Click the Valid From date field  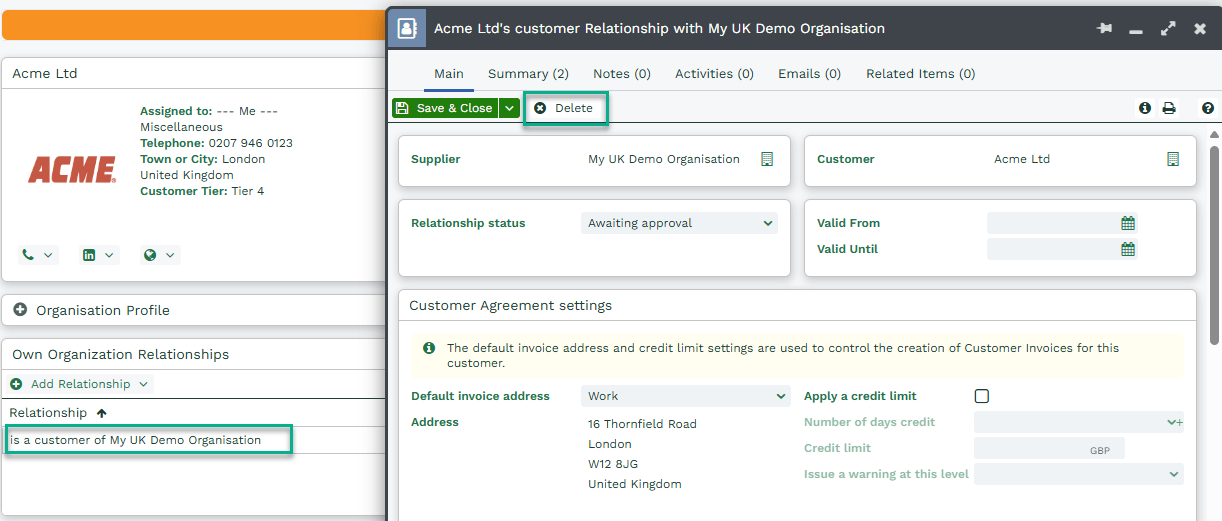point(1053,223)
